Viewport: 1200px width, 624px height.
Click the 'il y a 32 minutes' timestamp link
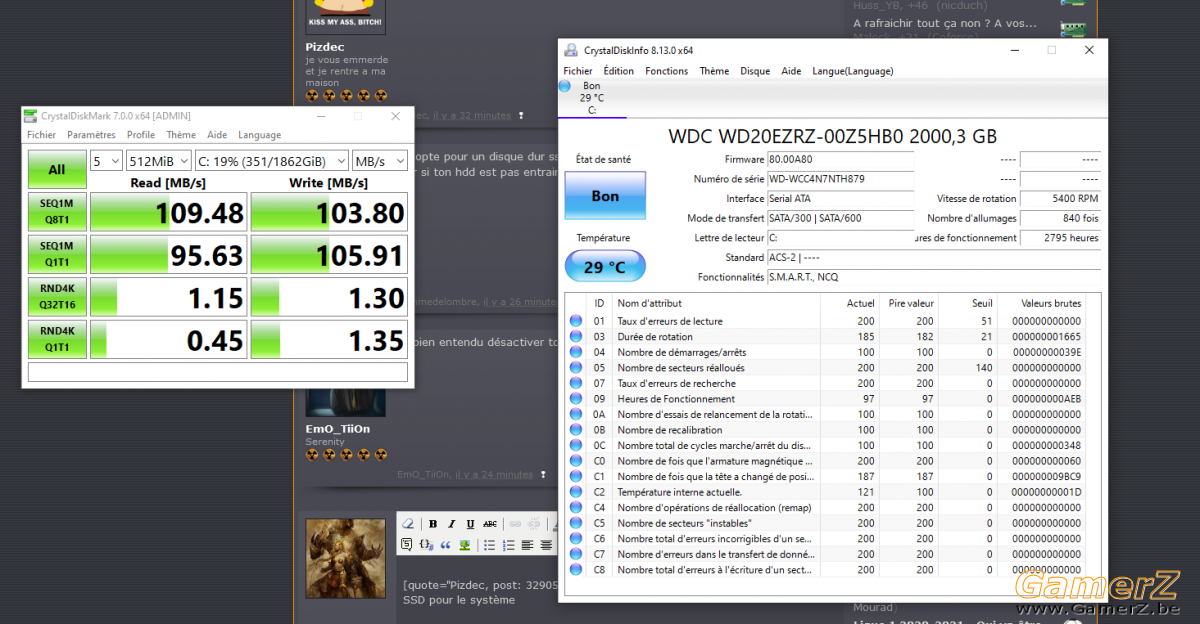[x=471, y=115]
